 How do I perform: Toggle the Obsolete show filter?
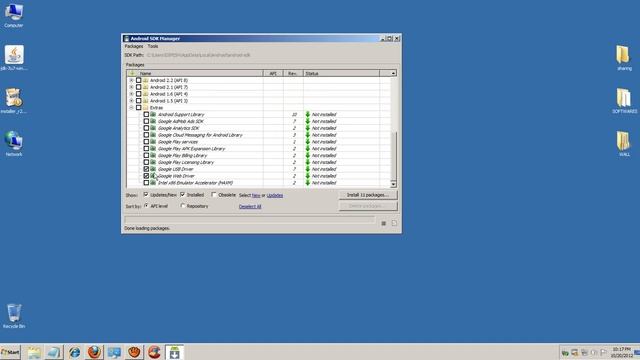tap(213, 195)
